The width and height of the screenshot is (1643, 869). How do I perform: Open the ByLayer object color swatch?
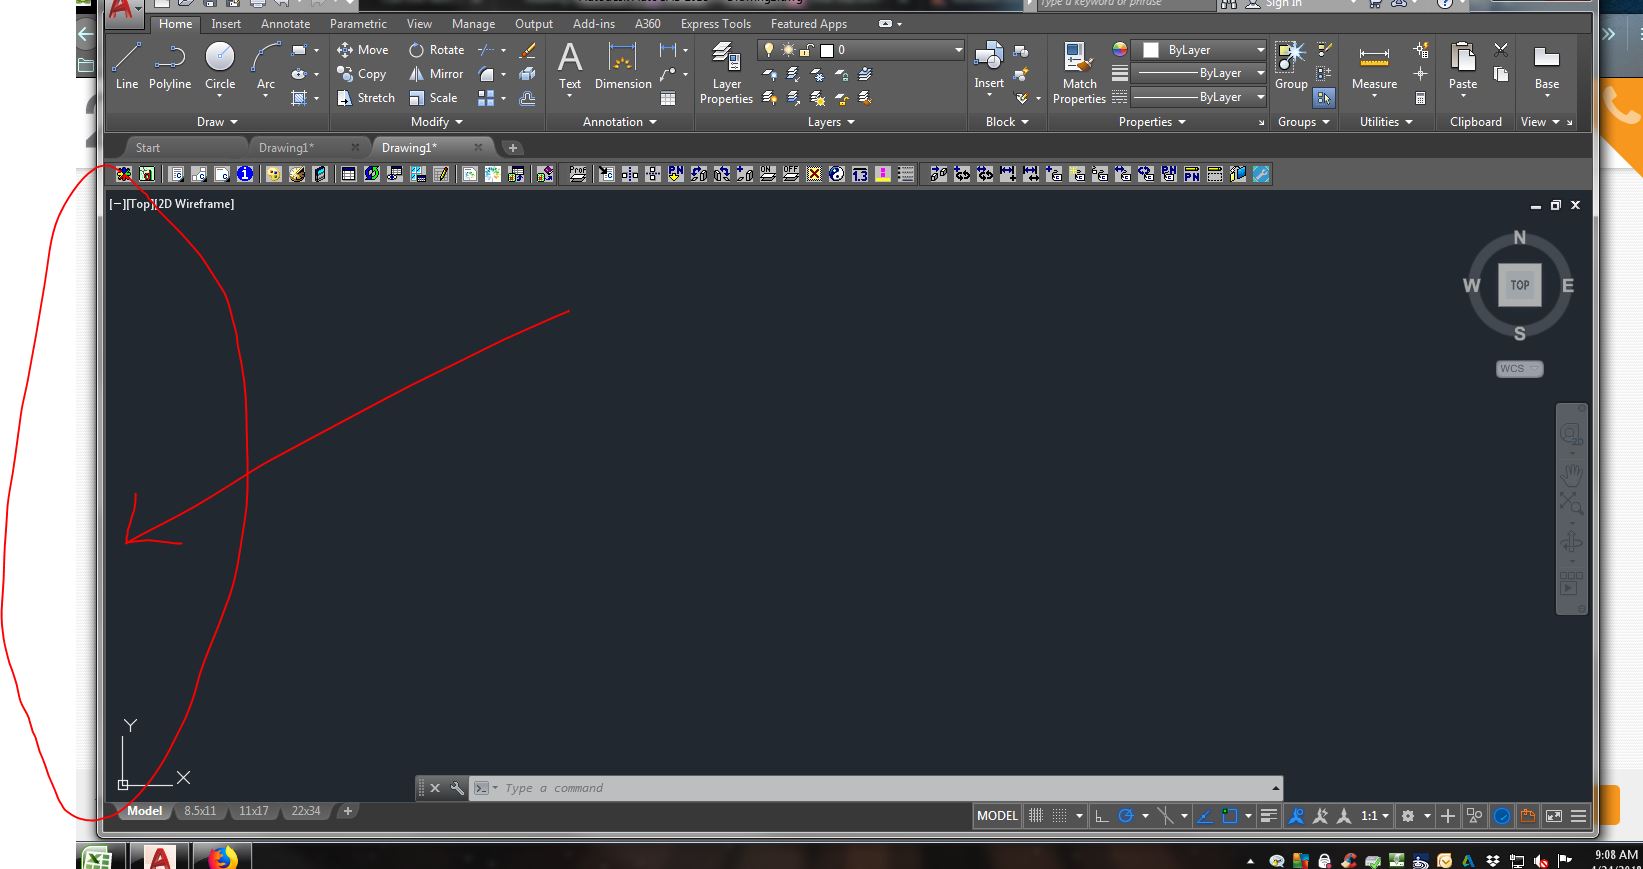pyautogui.click(x=1151, y=50)
